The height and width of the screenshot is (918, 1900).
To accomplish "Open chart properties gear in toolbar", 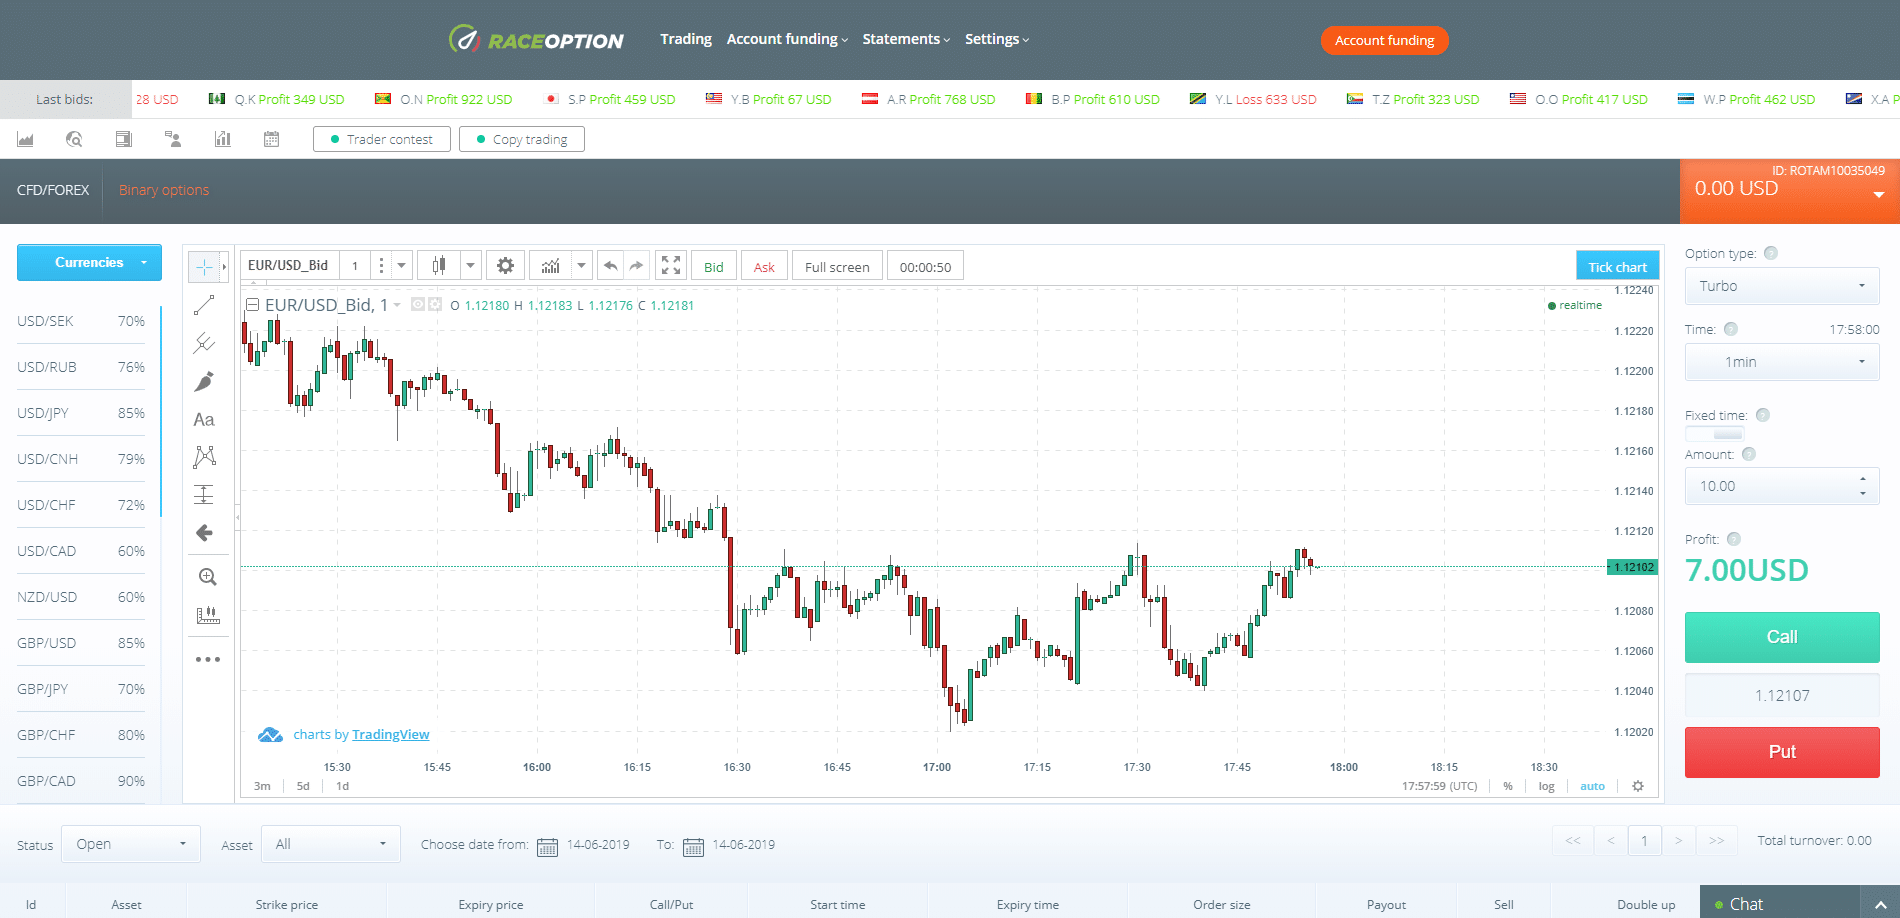I will pyautogui.click(x=506, y=266).
